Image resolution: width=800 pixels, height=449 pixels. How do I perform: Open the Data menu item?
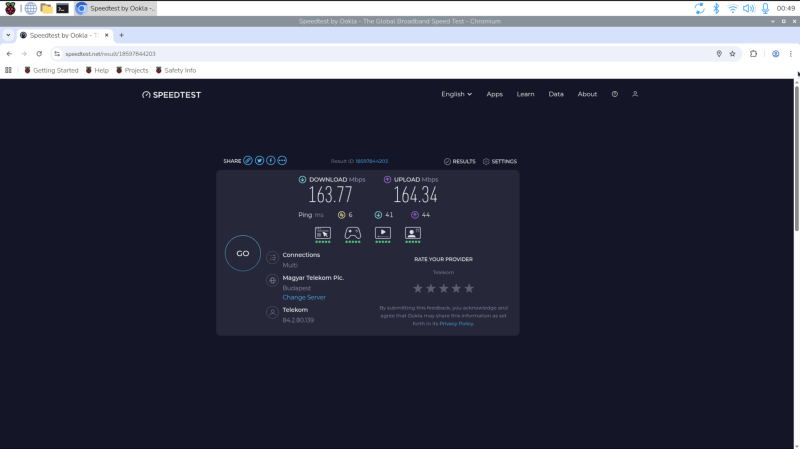click(556, 94)
